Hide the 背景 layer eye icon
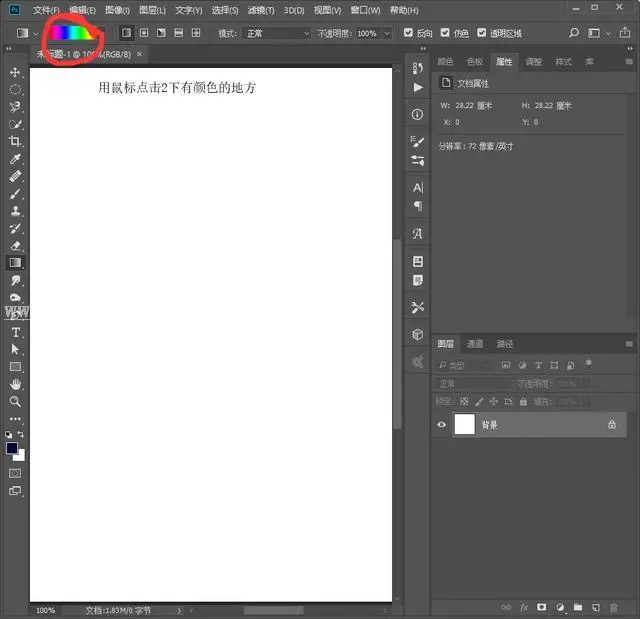This screenshot has height=619, width=640. [x=441, y=424]
